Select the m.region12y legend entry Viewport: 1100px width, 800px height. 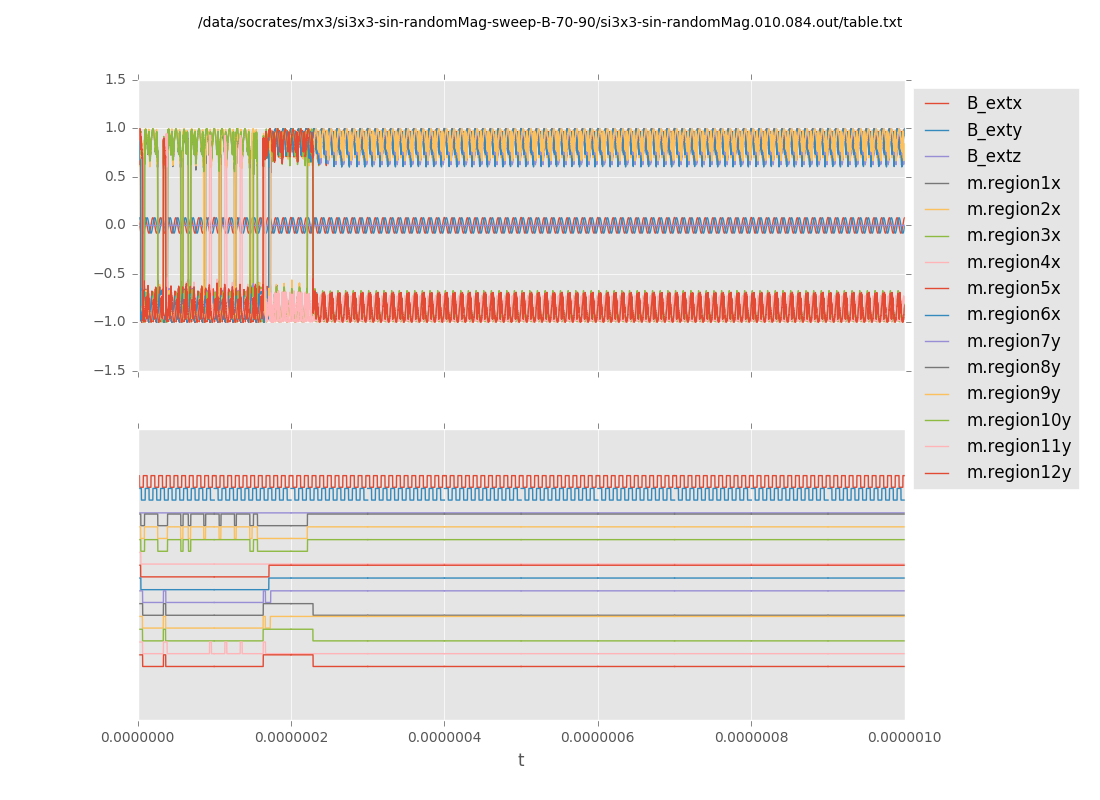click(1018, 473)
